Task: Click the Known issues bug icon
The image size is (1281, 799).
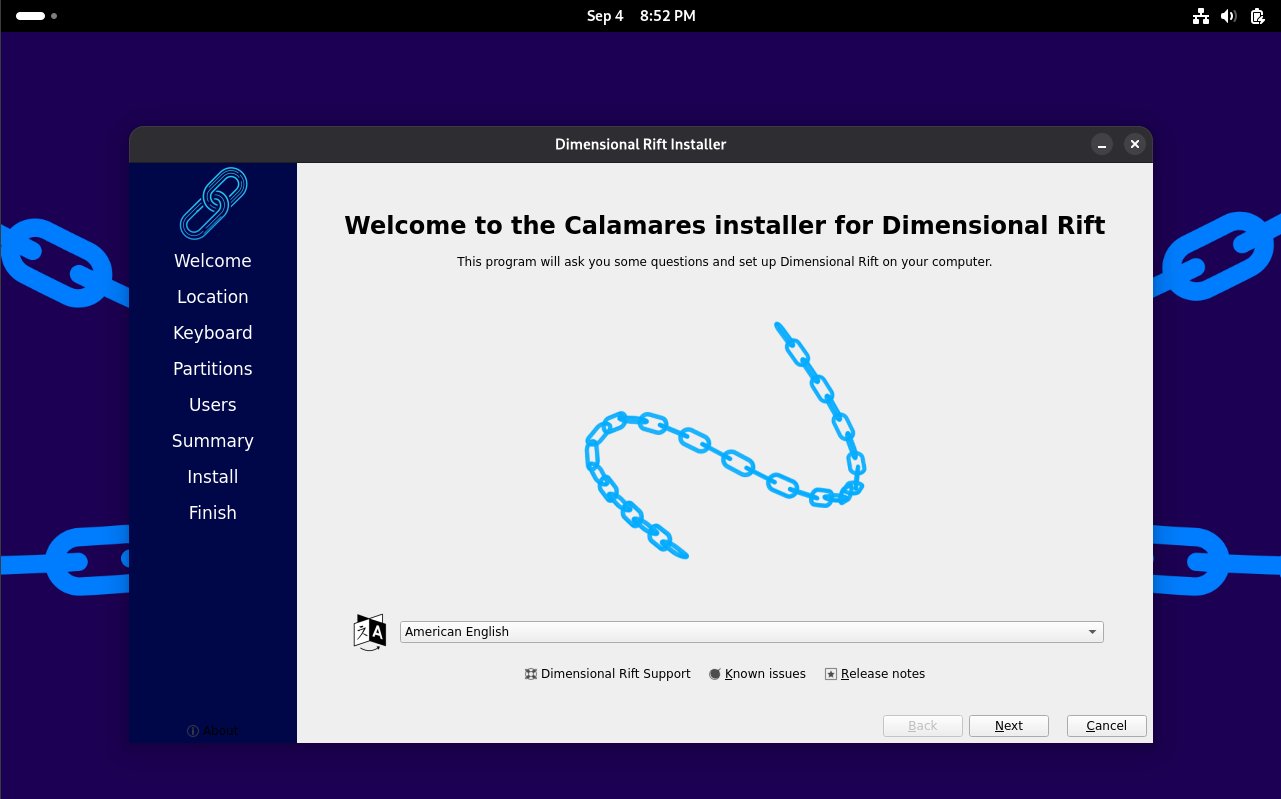Action: pos(715,674)
